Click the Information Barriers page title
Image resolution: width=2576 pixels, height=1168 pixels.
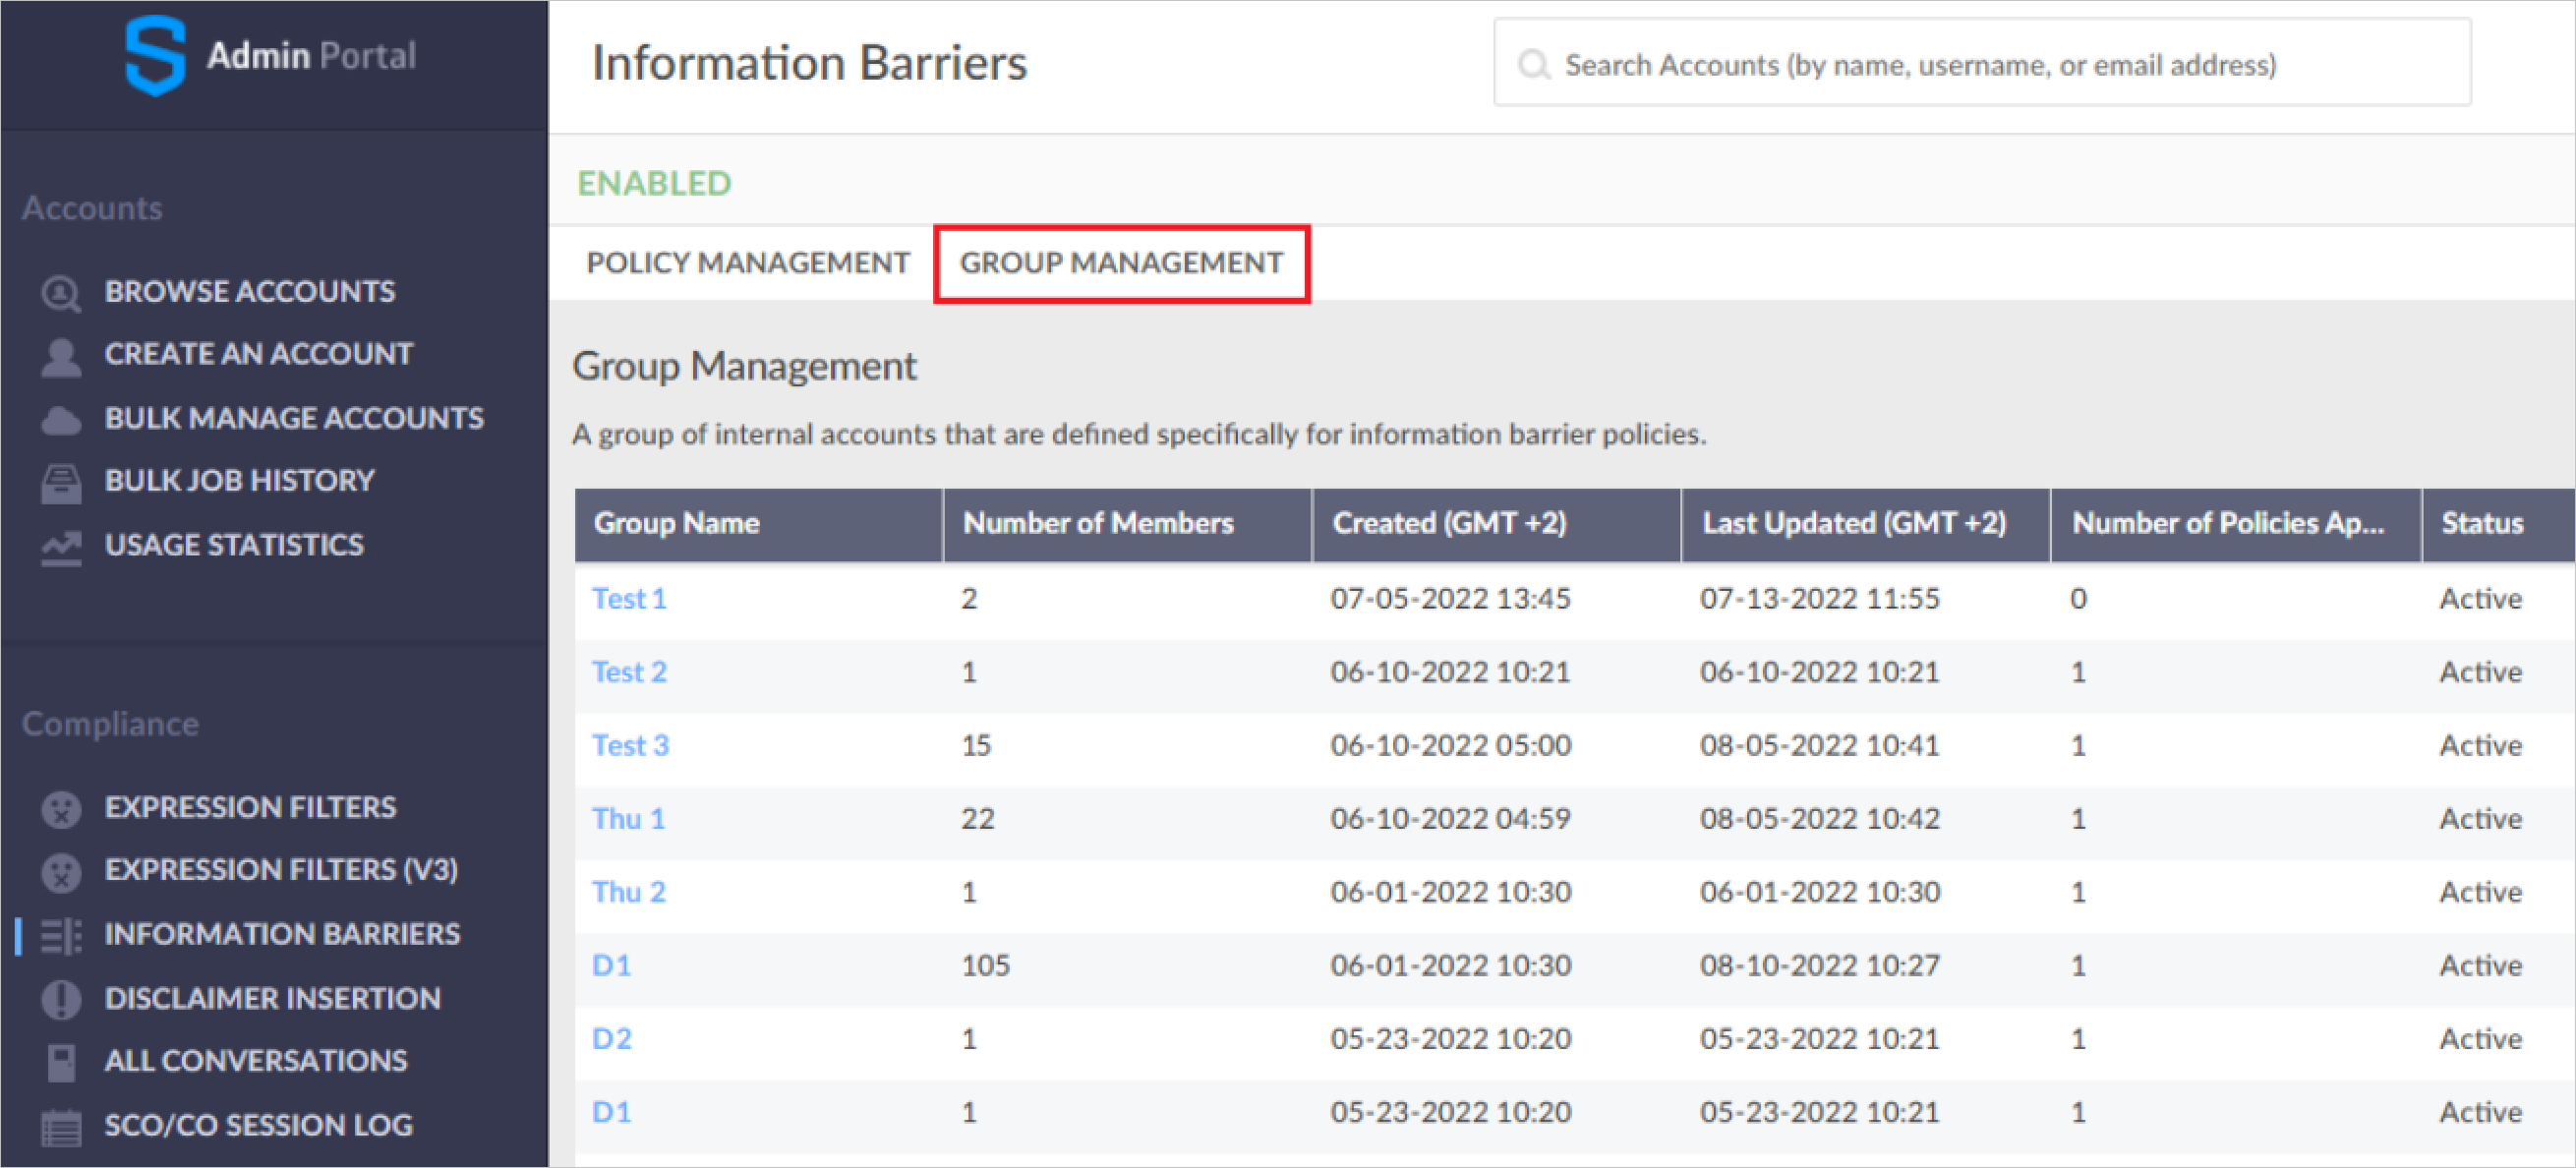(x=809, y=63)
